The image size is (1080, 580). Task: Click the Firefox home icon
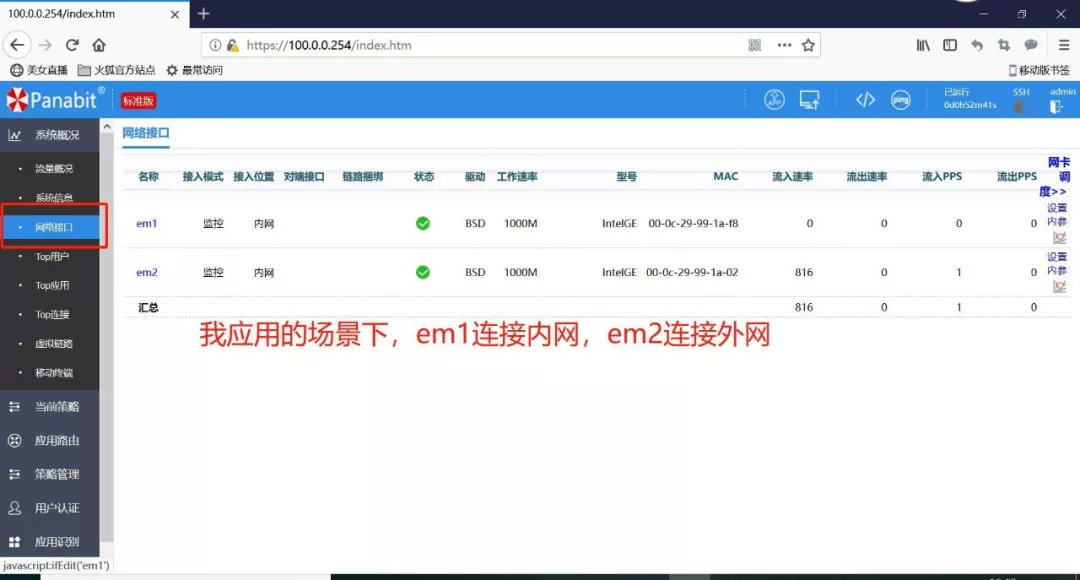pos(98,45)
